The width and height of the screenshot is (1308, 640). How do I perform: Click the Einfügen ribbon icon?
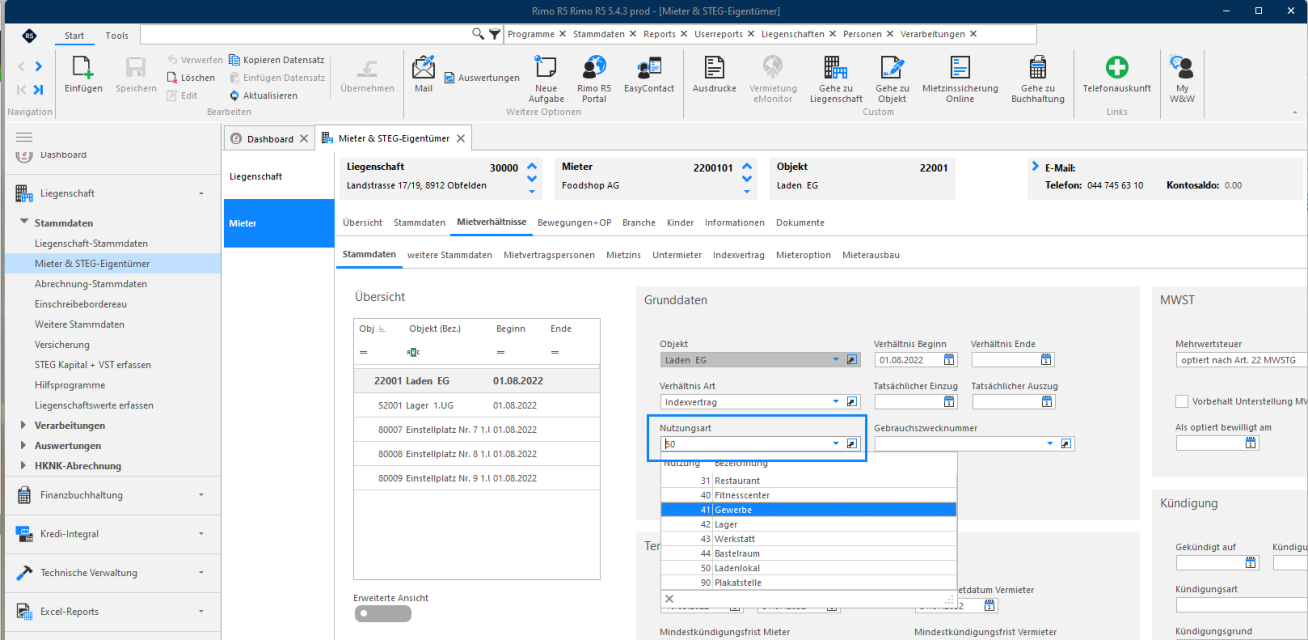(x=83, y=75)
